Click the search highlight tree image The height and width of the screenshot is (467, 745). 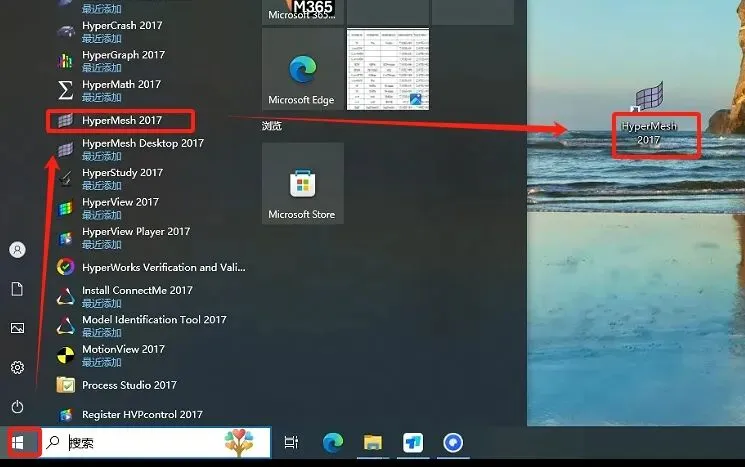point(239,443)
